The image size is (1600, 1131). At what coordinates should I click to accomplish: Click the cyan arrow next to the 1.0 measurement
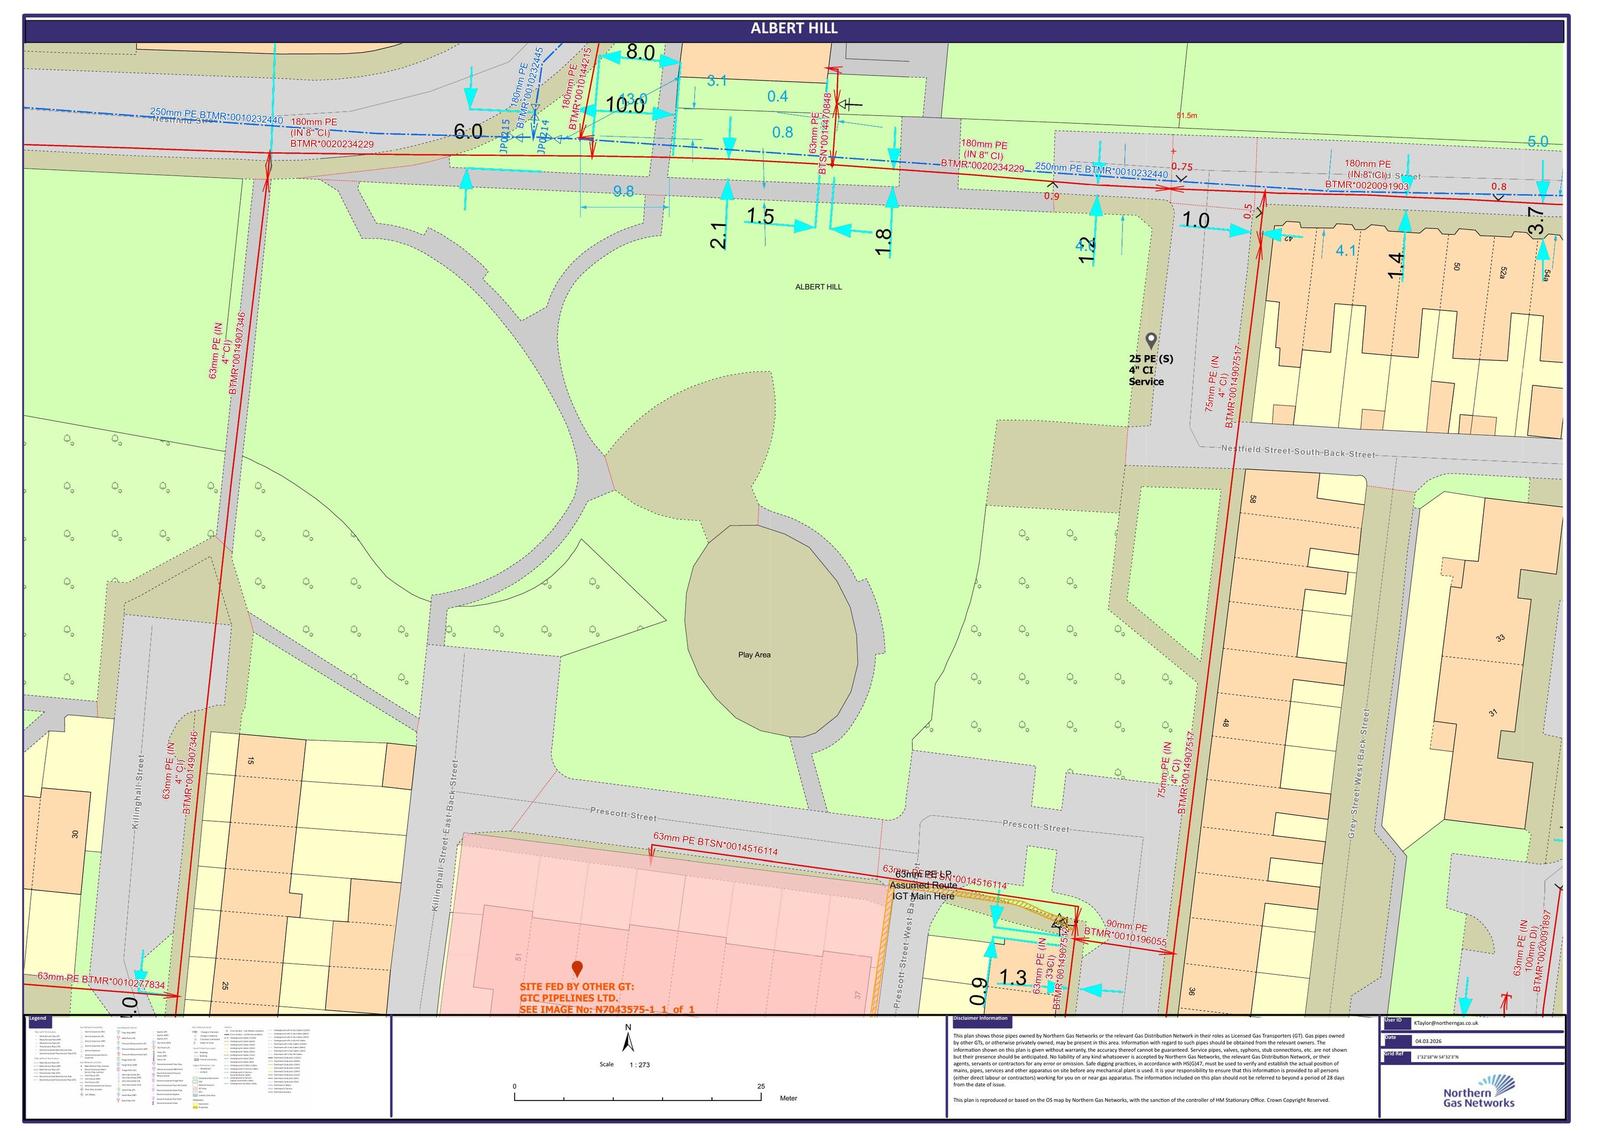[1237, 230]
